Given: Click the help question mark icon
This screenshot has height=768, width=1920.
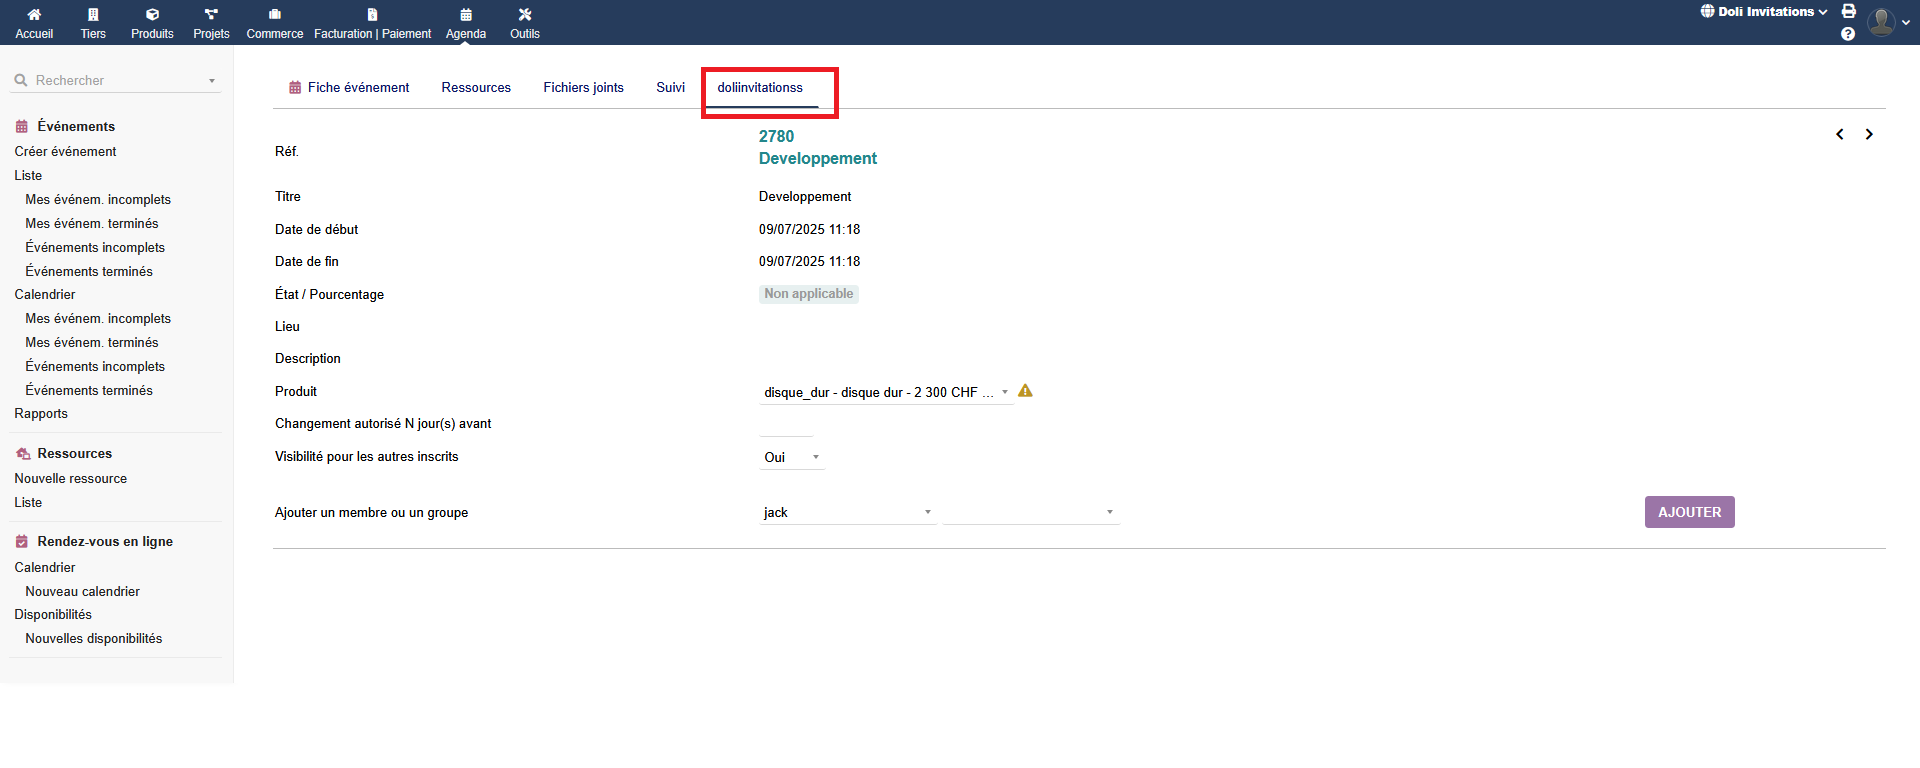Looking at the screenshot, I should click(x=1848, y=34).
